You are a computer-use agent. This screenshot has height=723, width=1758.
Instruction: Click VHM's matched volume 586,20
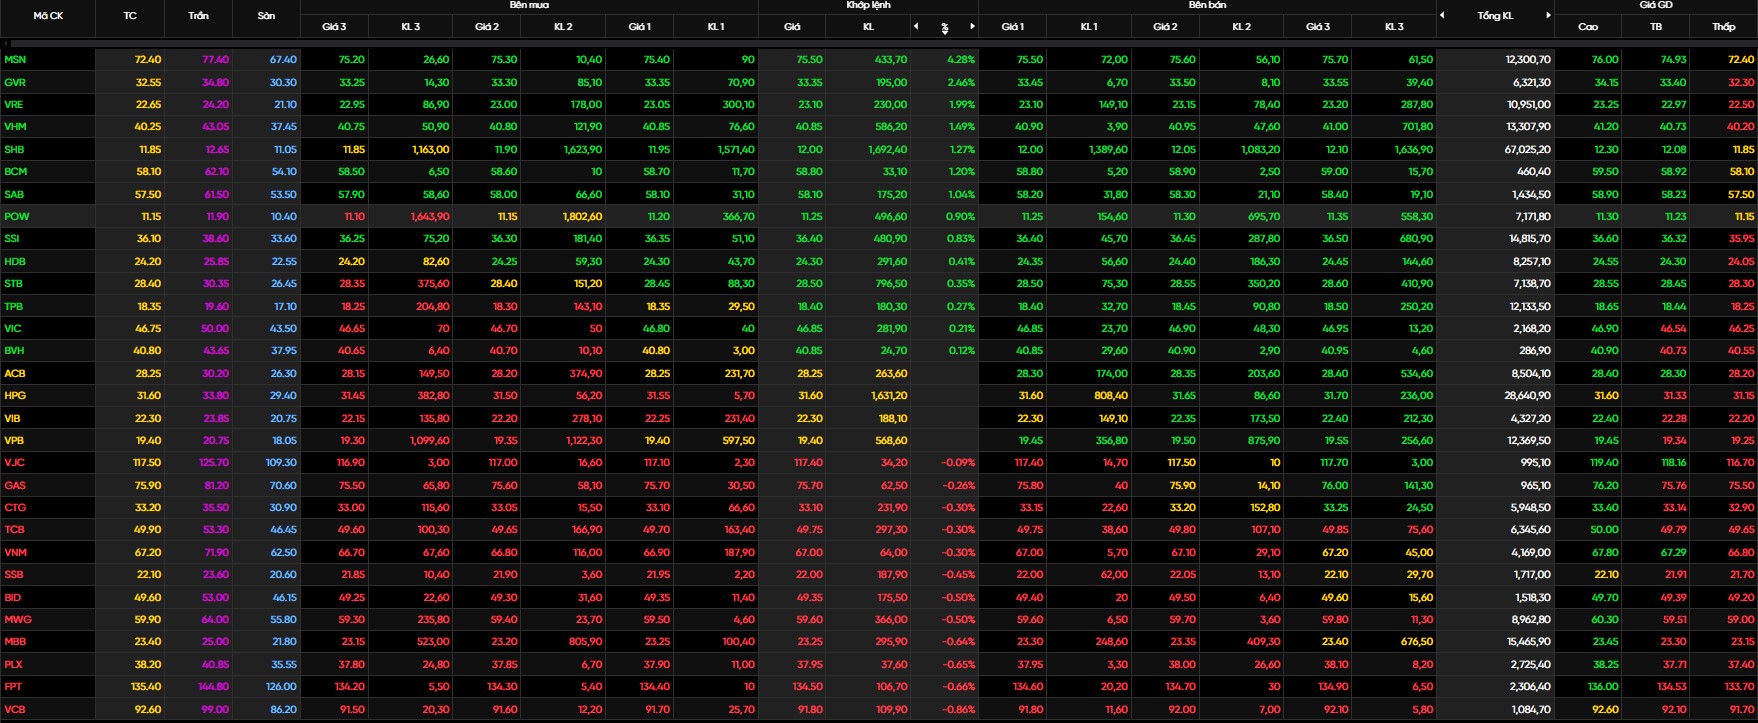pos(889,127)
